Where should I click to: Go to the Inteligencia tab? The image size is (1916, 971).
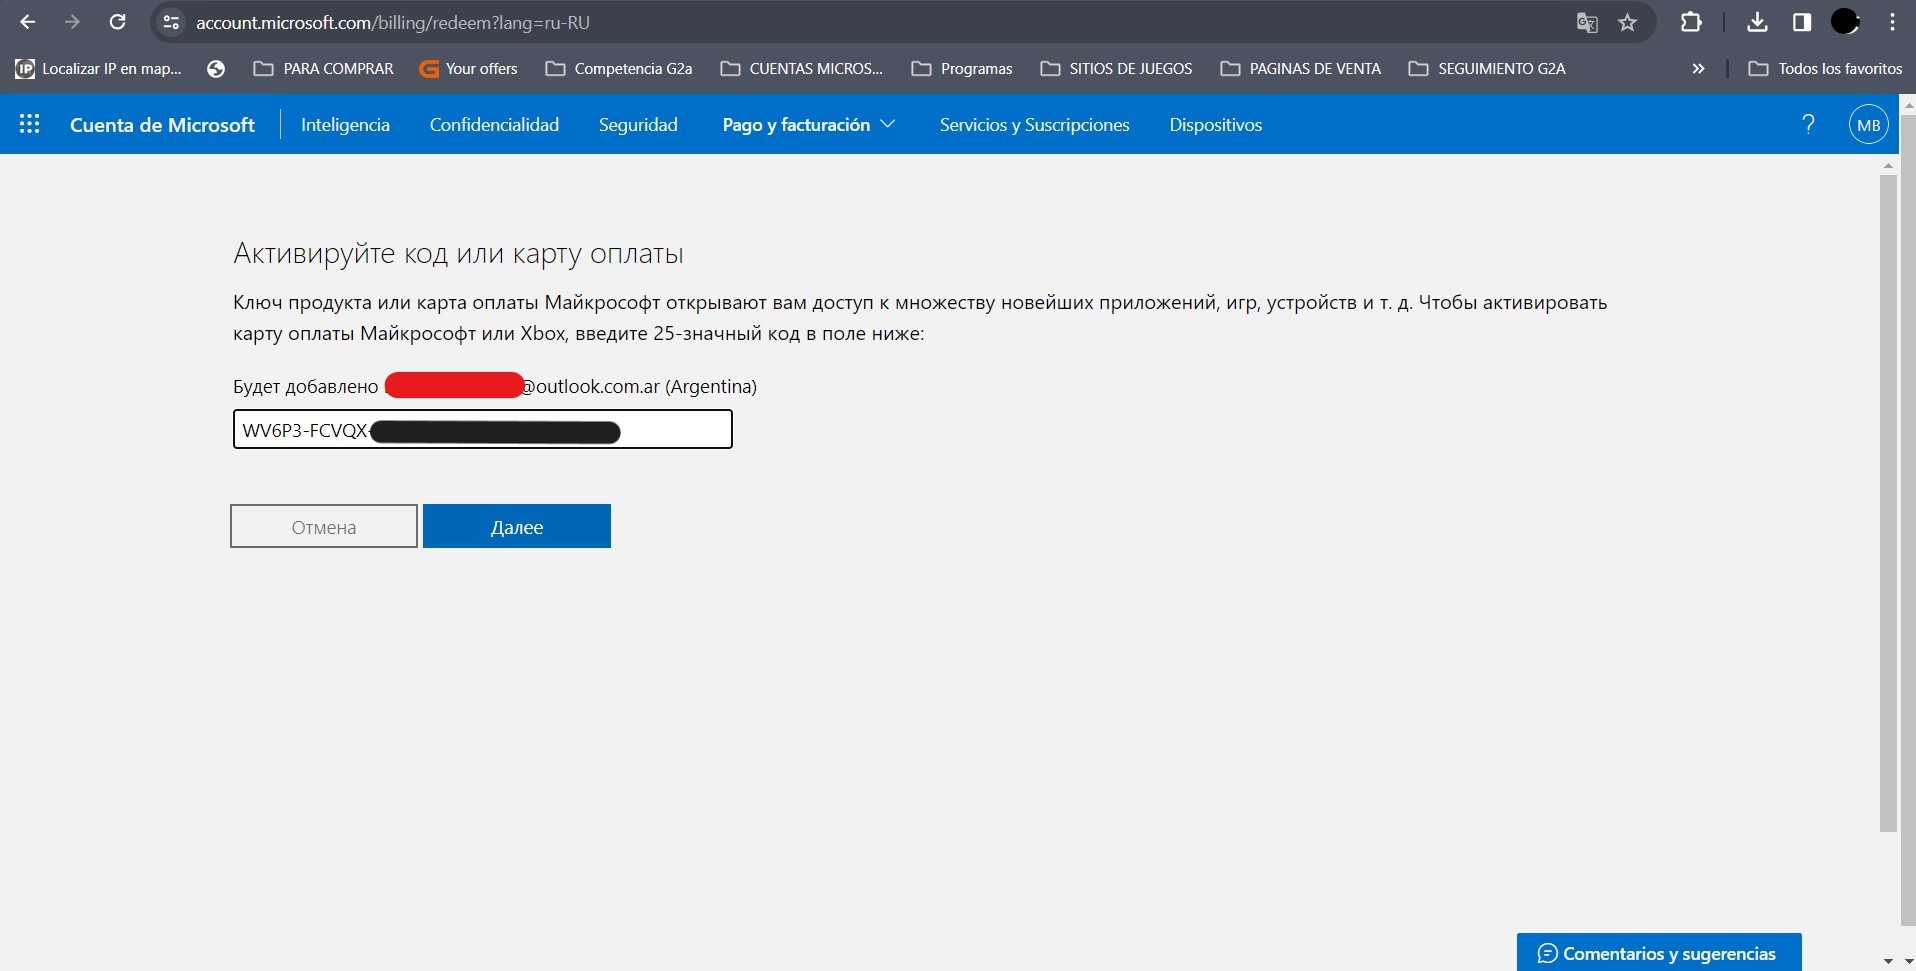pyautogui.click(x=345, y=125)
